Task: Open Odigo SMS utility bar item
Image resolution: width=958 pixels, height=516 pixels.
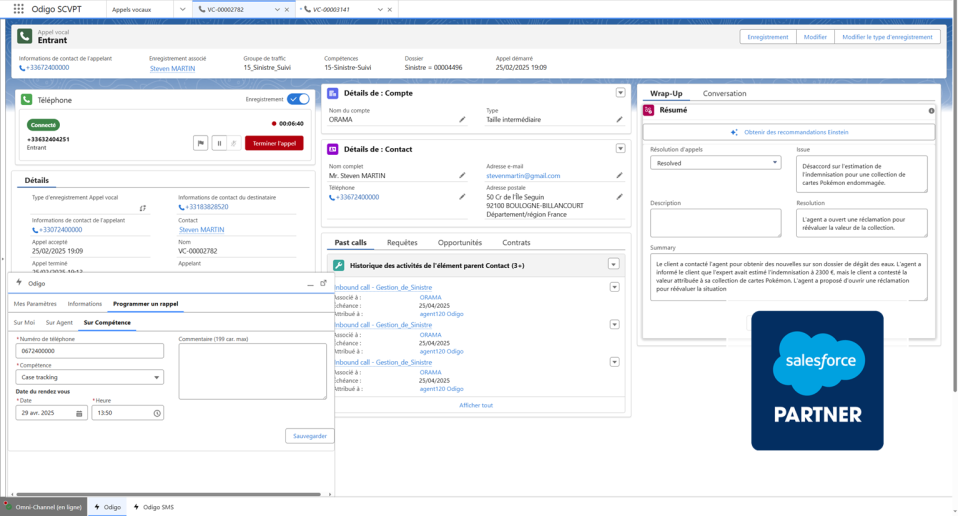Action: [153, 507]
